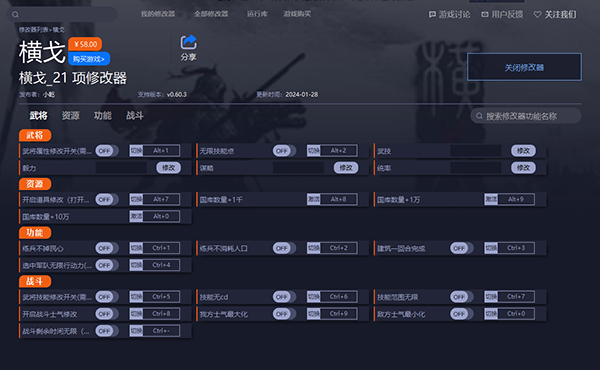This screenshot has height=370, width=600.
Task: Open 游戏讨论 chat icon link
Action: point(432,15)
